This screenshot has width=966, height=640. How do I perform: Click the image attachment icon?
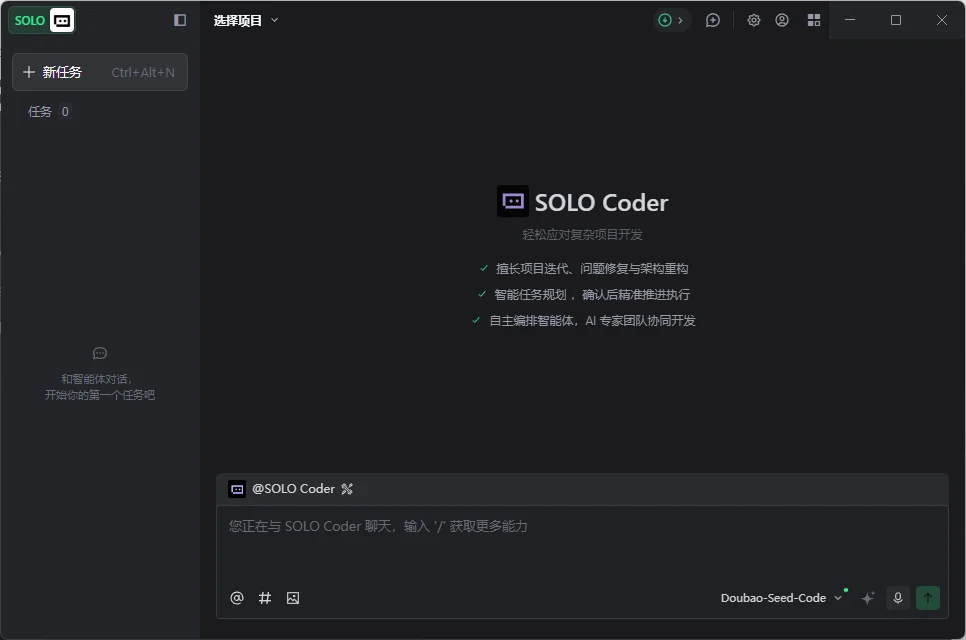[293, 598]
